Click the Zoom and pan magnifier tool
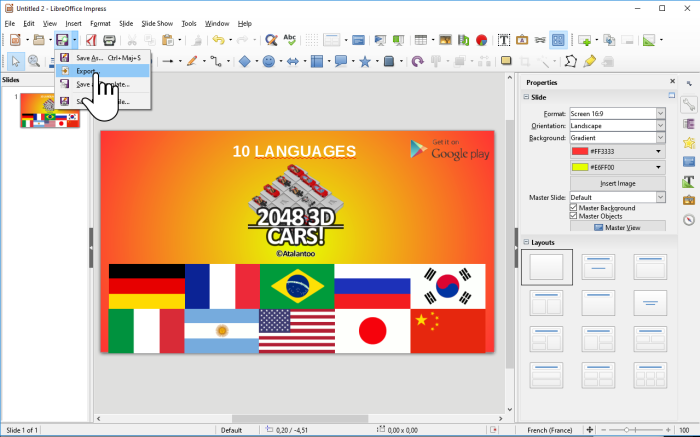 pyautogui.click(x=33, y=61)
